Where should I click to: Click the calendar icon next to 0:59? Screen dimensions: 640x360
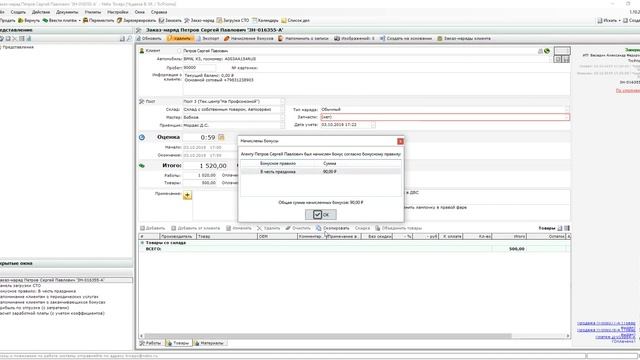(221, 138)
